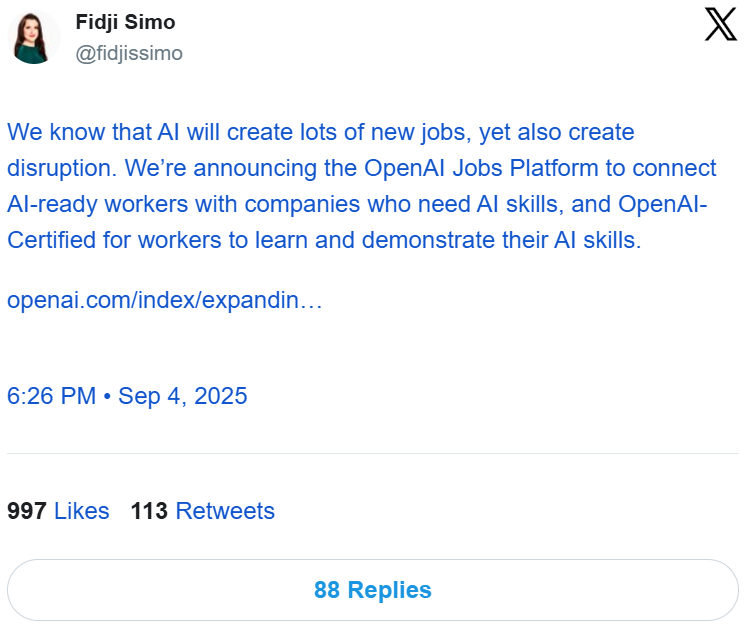
Task: Open the openai.com/index/expandin… link
Action: (x=164, y=300)
